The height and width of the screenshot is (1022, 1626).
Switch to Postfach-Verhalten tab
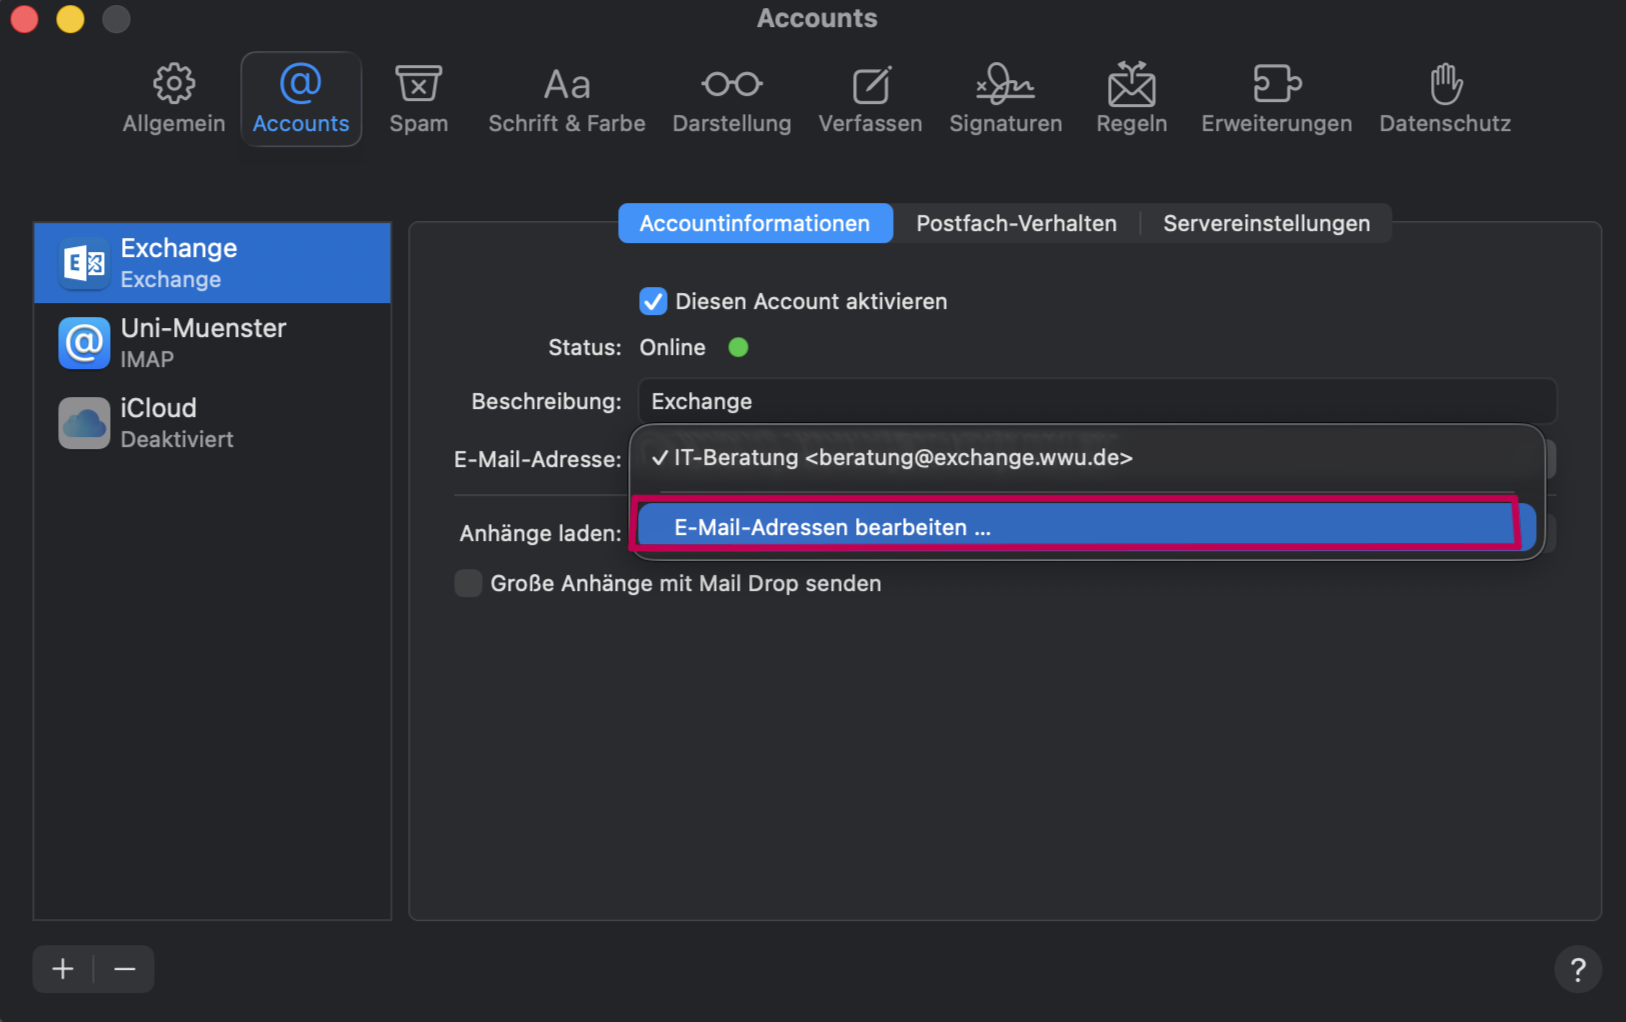[x=1016, y=223]
